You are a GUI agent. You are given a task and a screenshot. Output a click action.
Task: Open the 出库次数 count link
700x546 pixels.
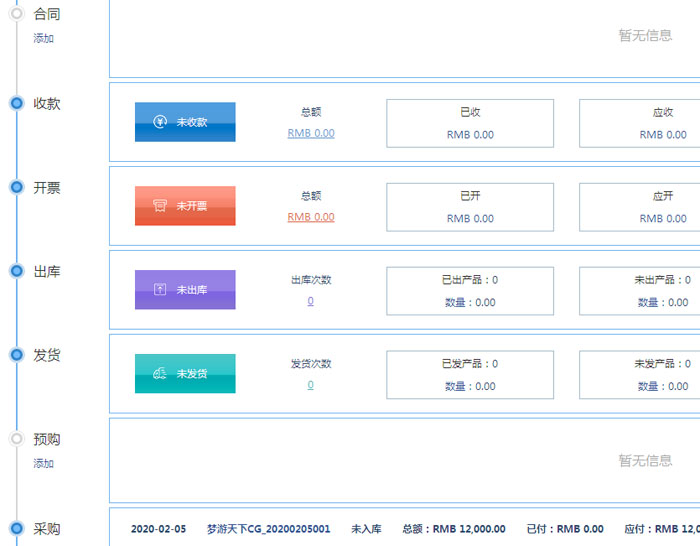[x=310, y=301]
